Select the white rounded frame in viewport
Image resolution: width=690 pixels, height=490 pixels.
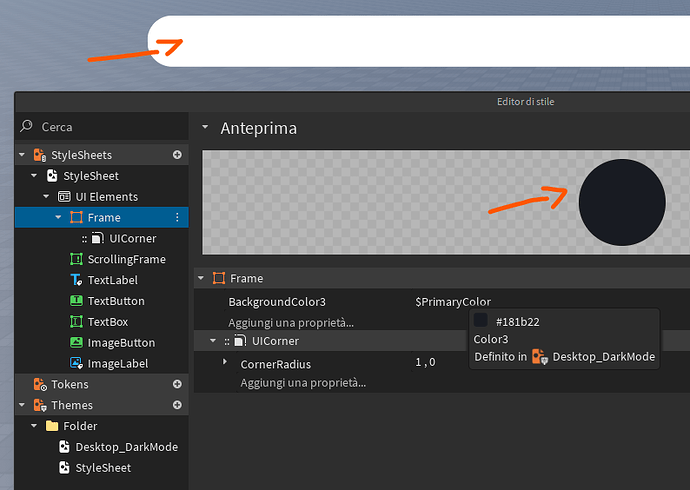click(418, 41)
